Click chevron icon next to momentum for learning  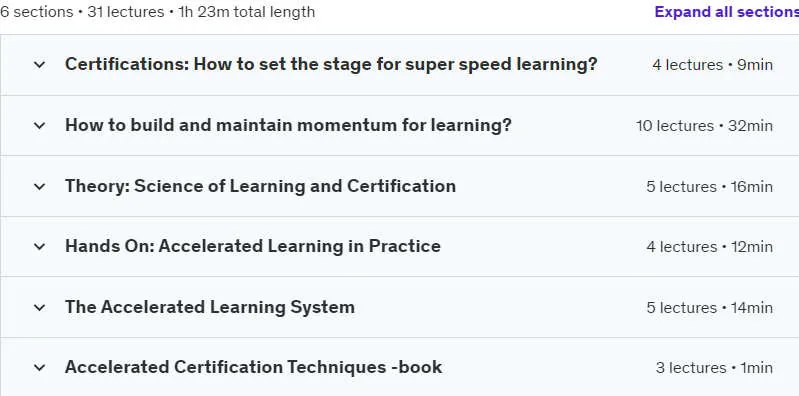coord(39,125)
